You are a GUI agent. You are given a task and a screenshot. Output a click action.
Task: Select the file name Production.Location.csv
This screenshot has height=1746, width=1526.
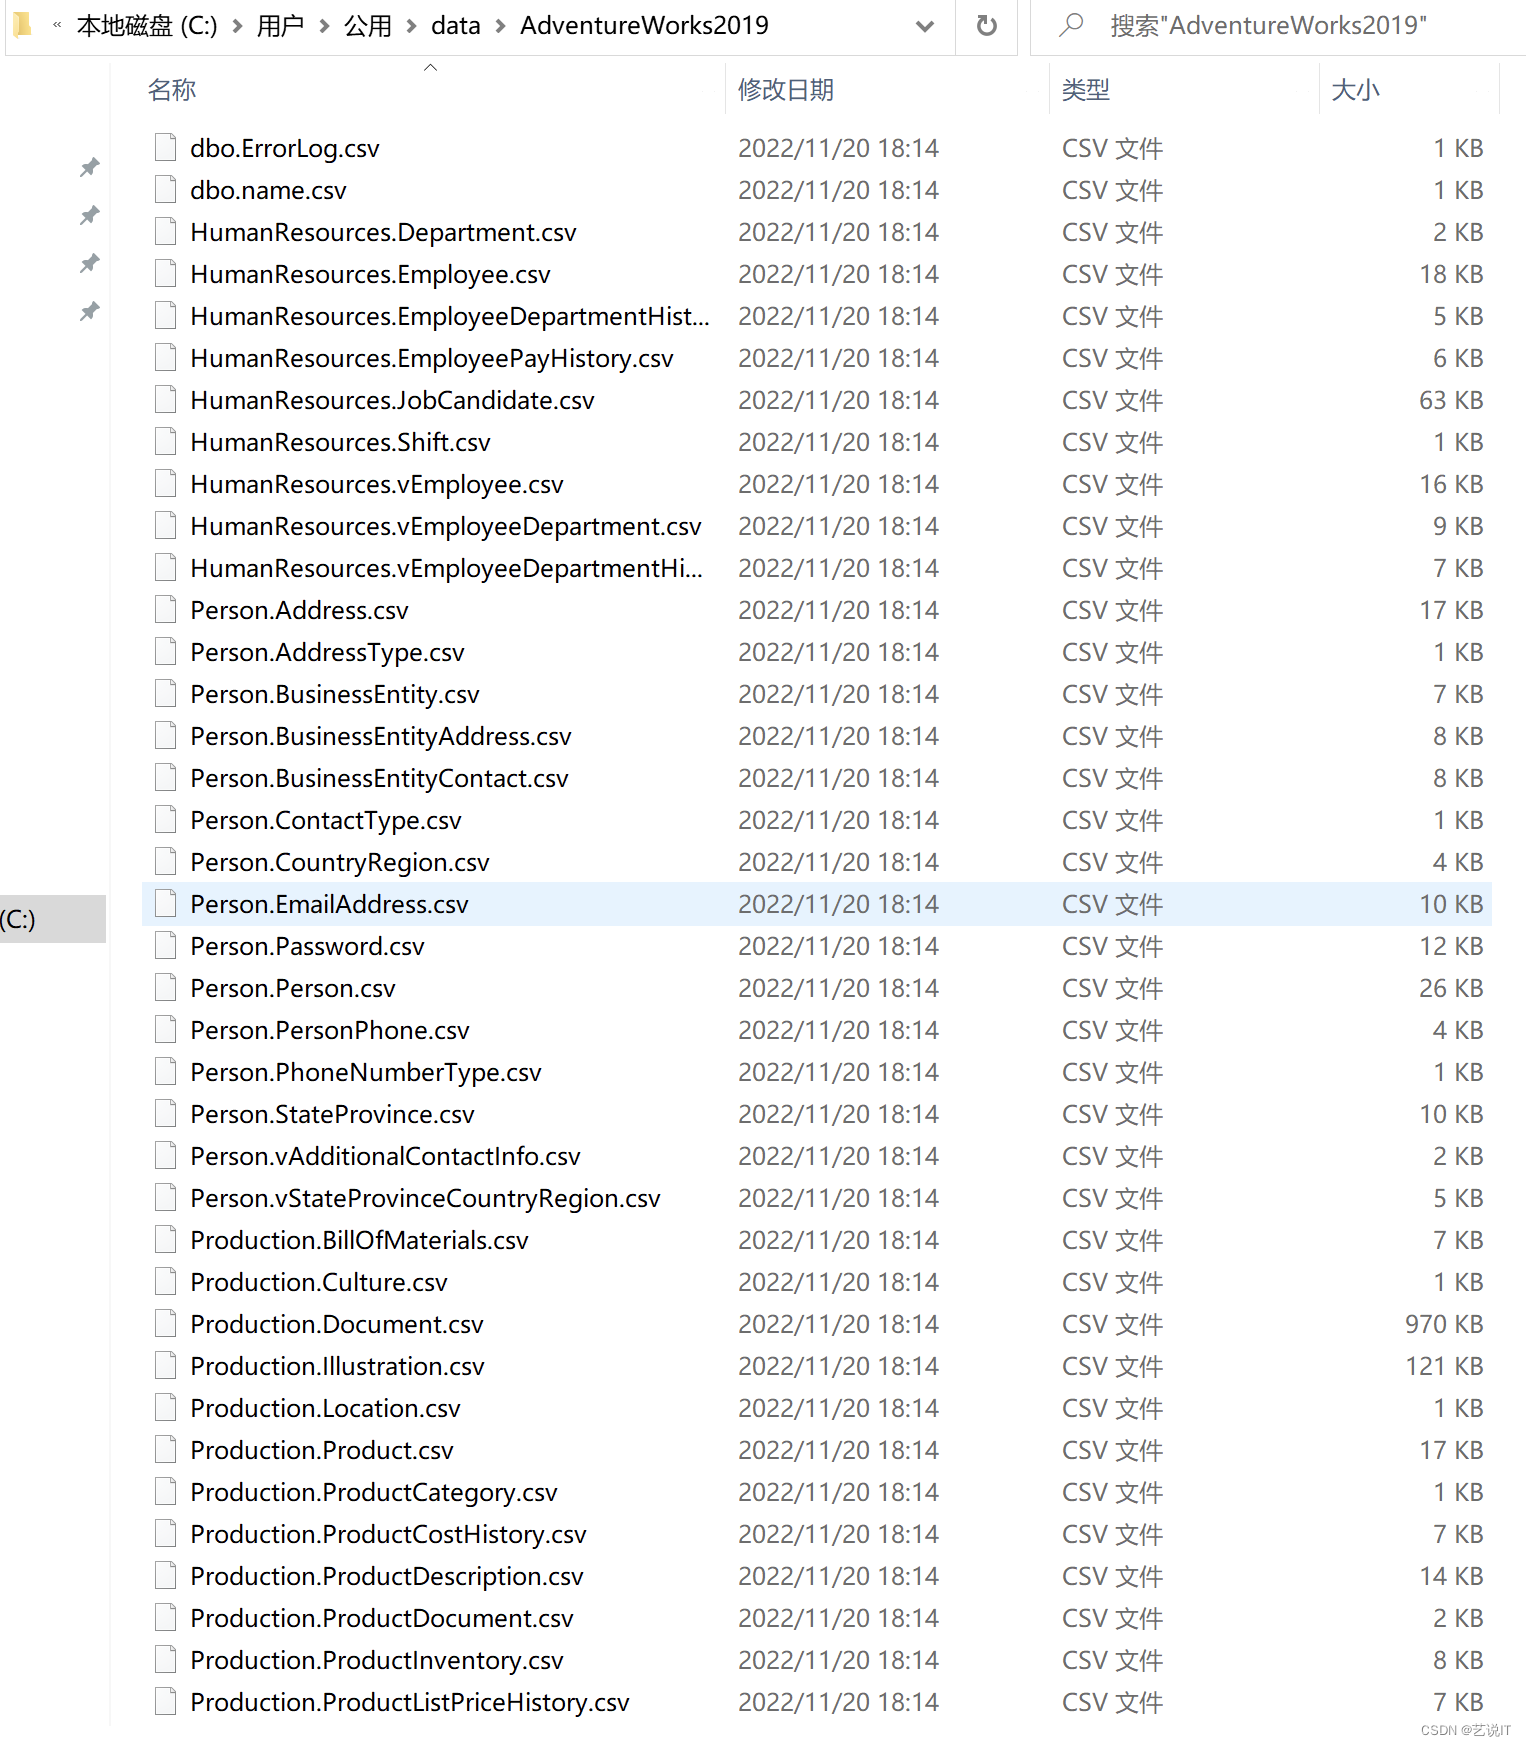pyautogui.click(x=325, y=1408)
